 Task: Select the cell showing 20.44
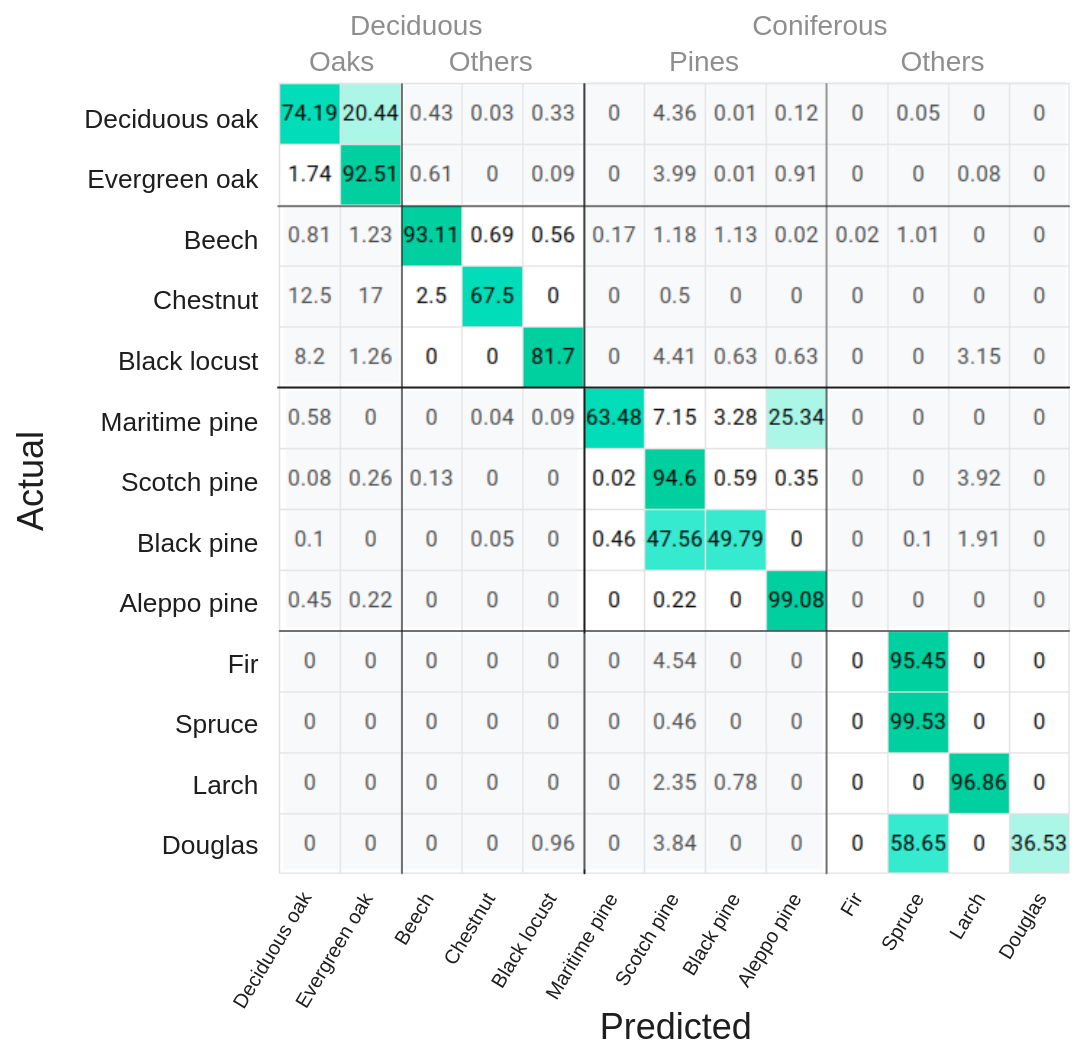pyautogui.click(x=370, y=113)
